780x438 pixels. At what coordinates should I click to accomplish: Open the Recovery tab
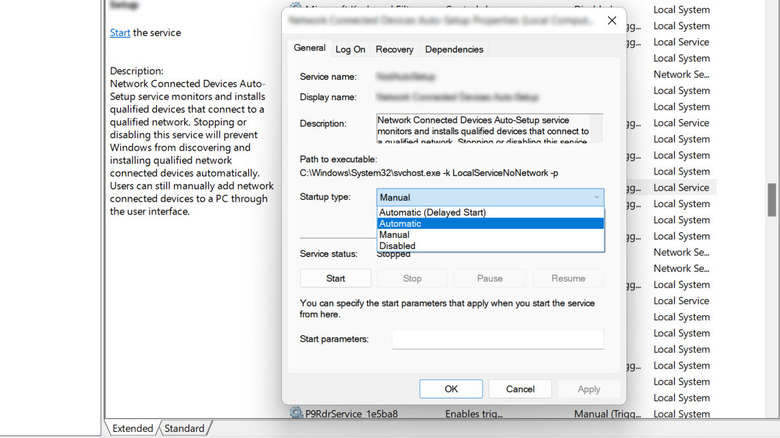pos(394,49)
